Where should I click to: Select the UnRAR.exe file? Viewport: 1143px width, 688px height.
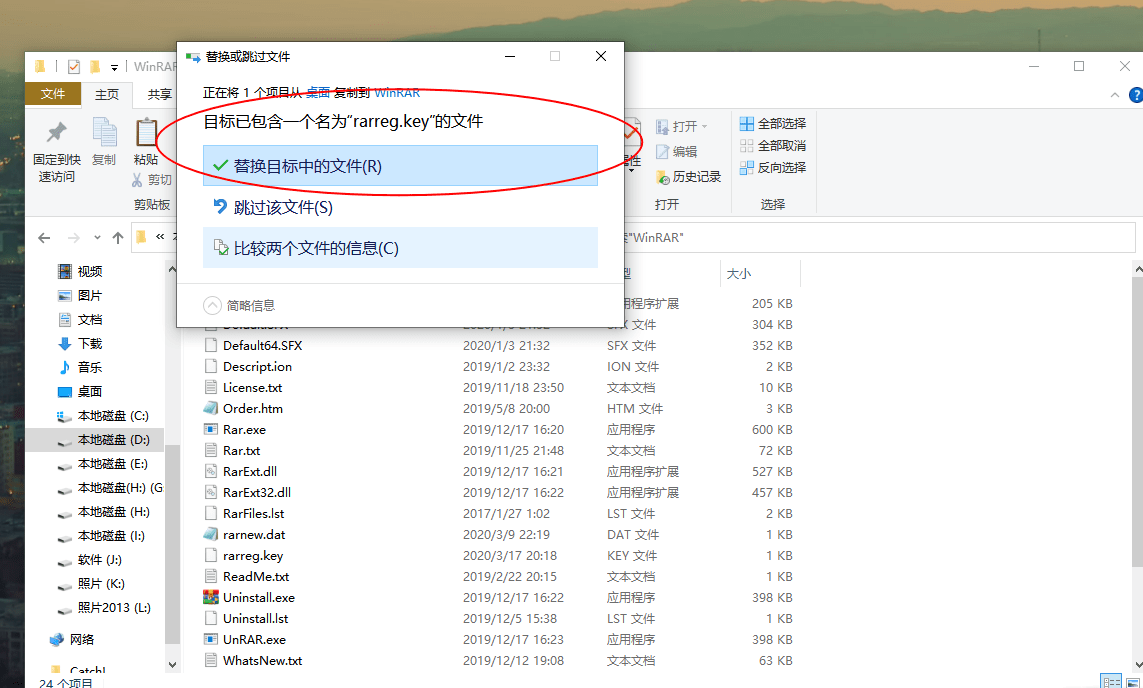[254, 640]
